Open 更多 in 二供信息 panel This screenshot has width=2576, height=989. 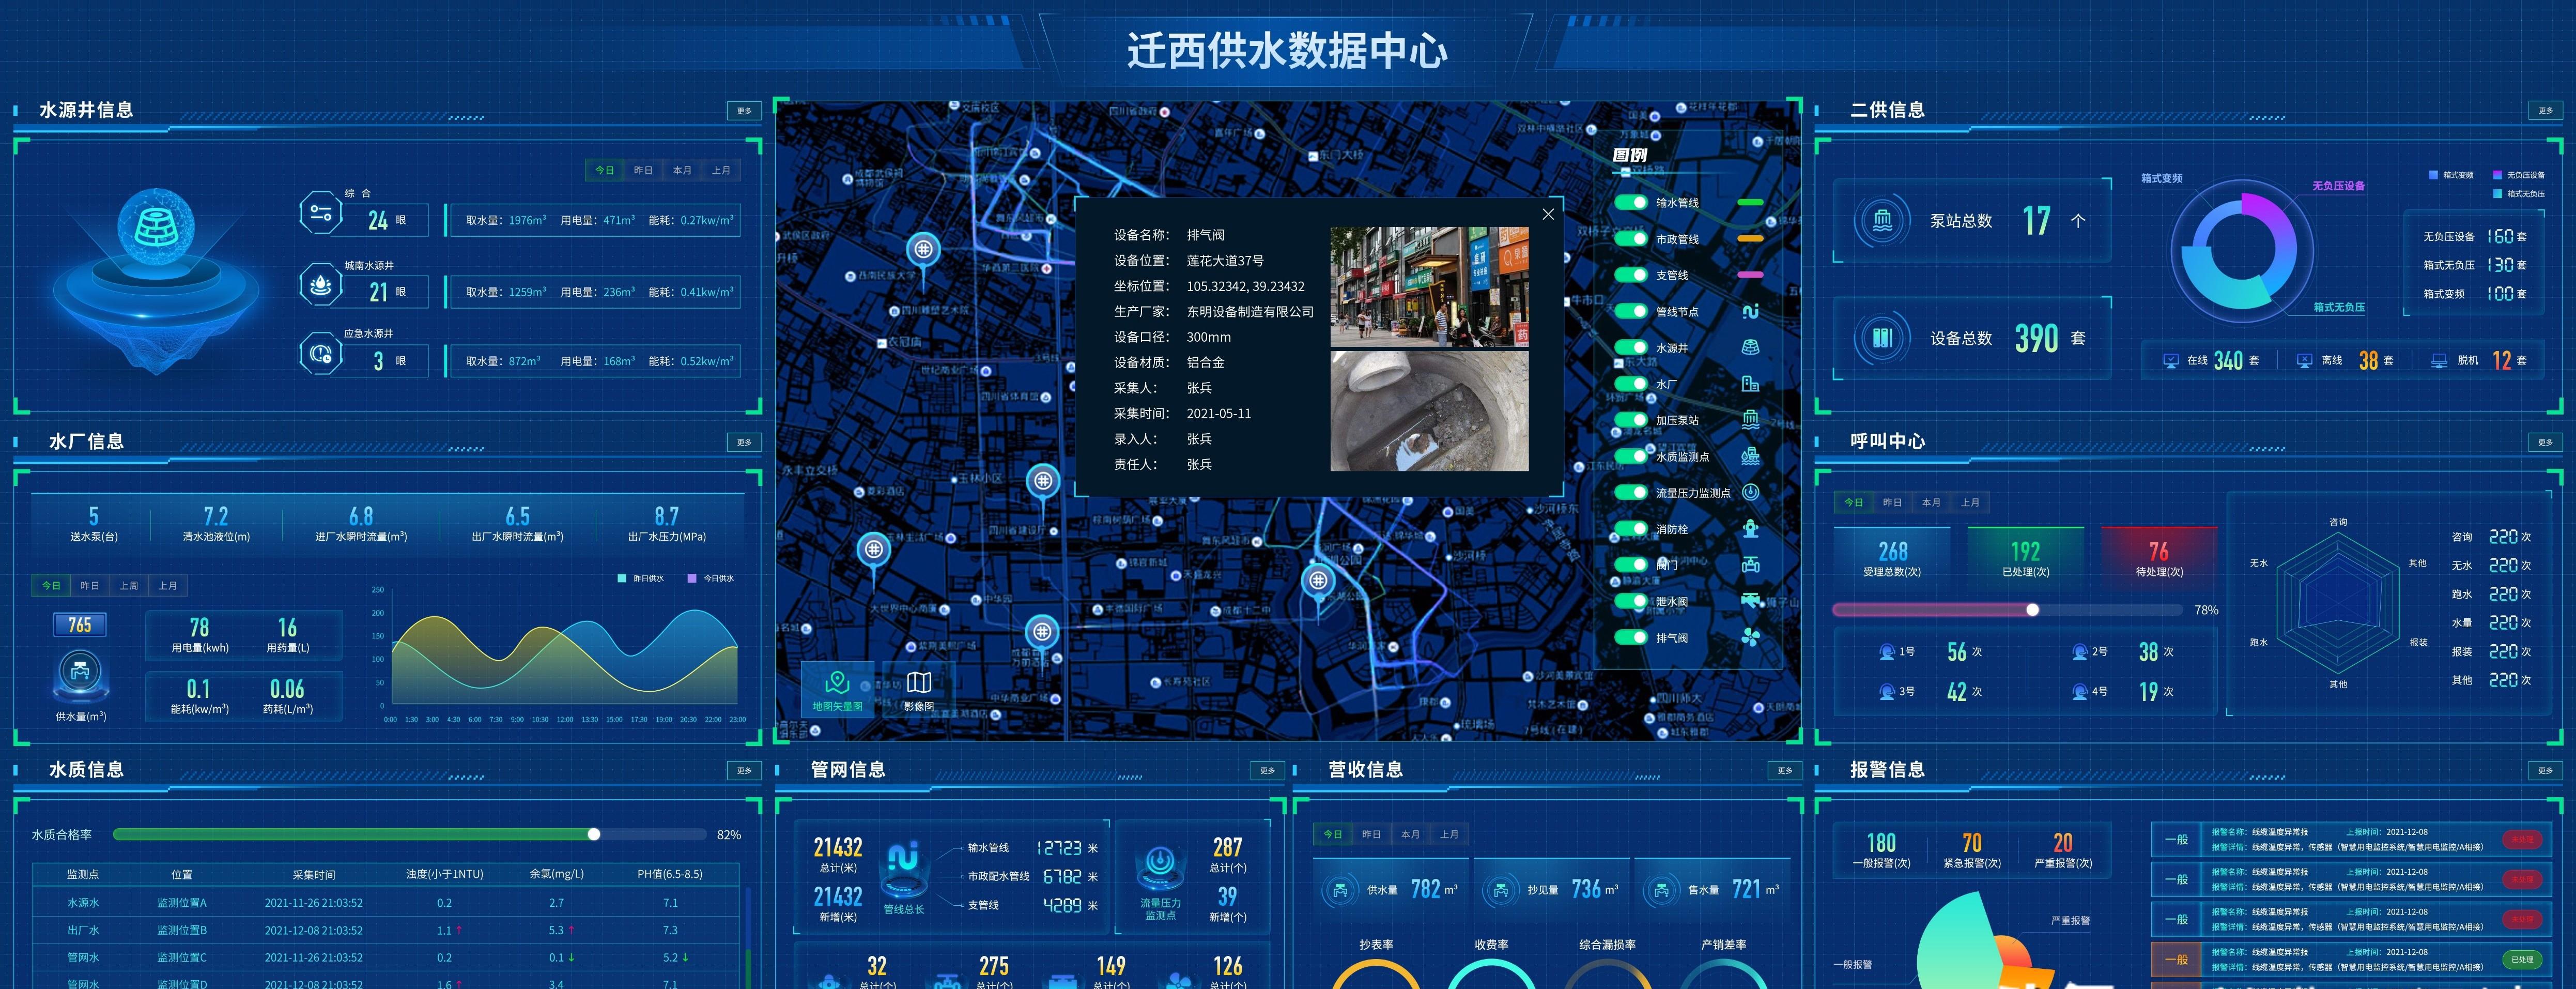click(x=2545, y=111)
